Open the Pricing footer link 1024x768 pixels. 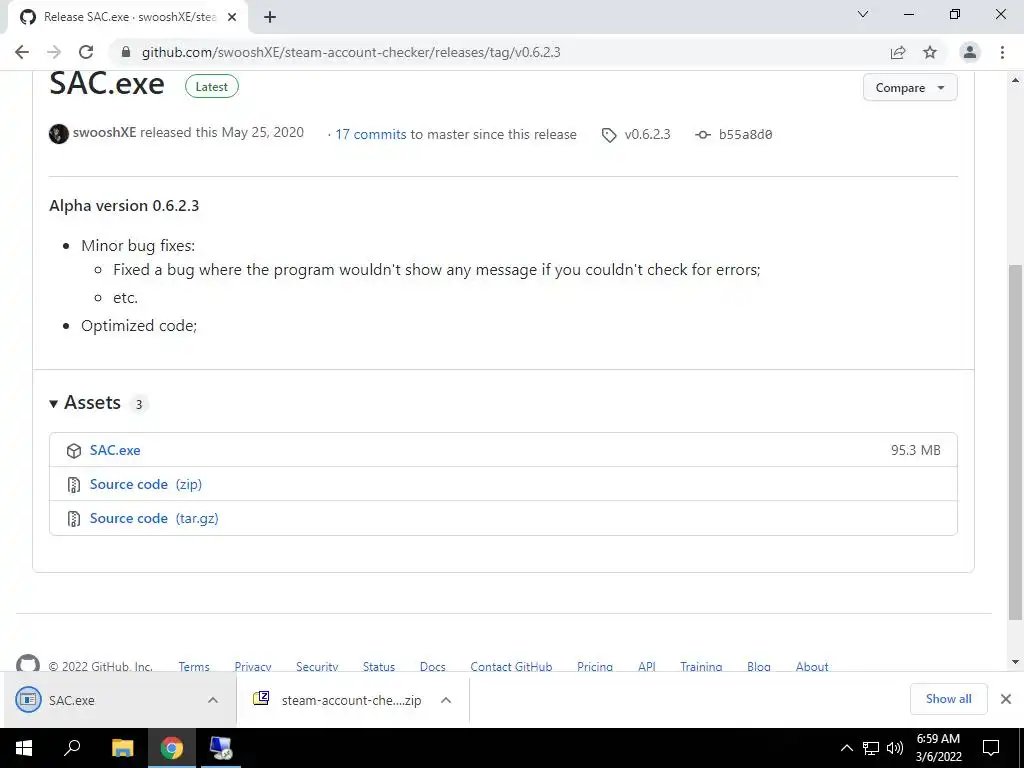tap(595, 666)
